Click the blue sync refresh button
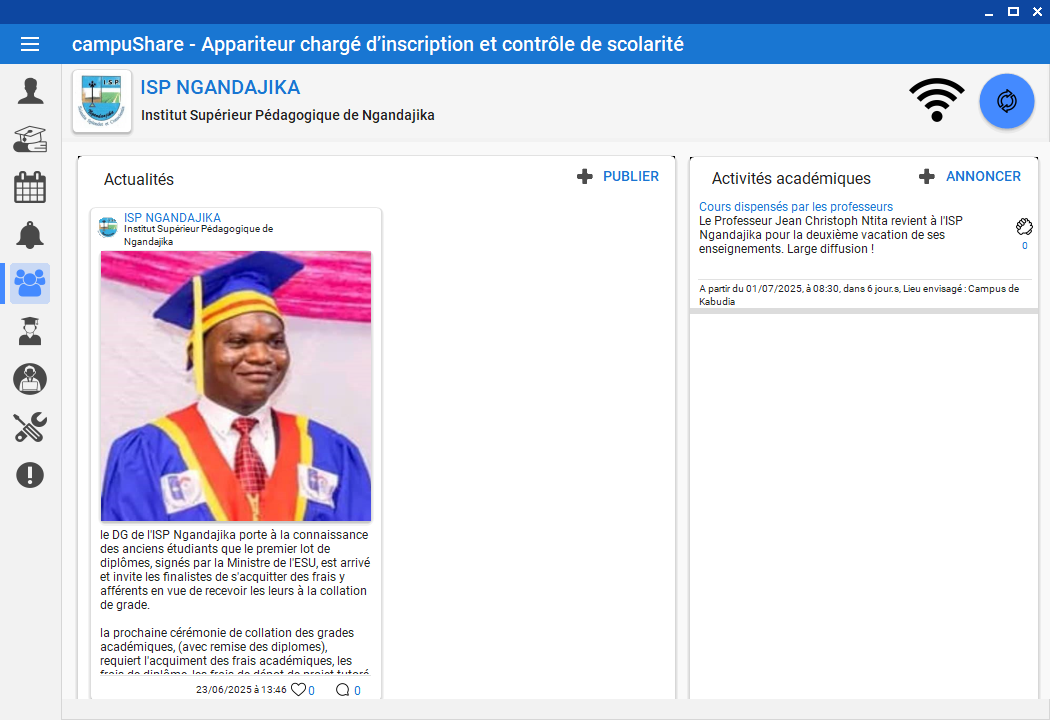Screen dimensions: 1050x720 [1006, 101]
